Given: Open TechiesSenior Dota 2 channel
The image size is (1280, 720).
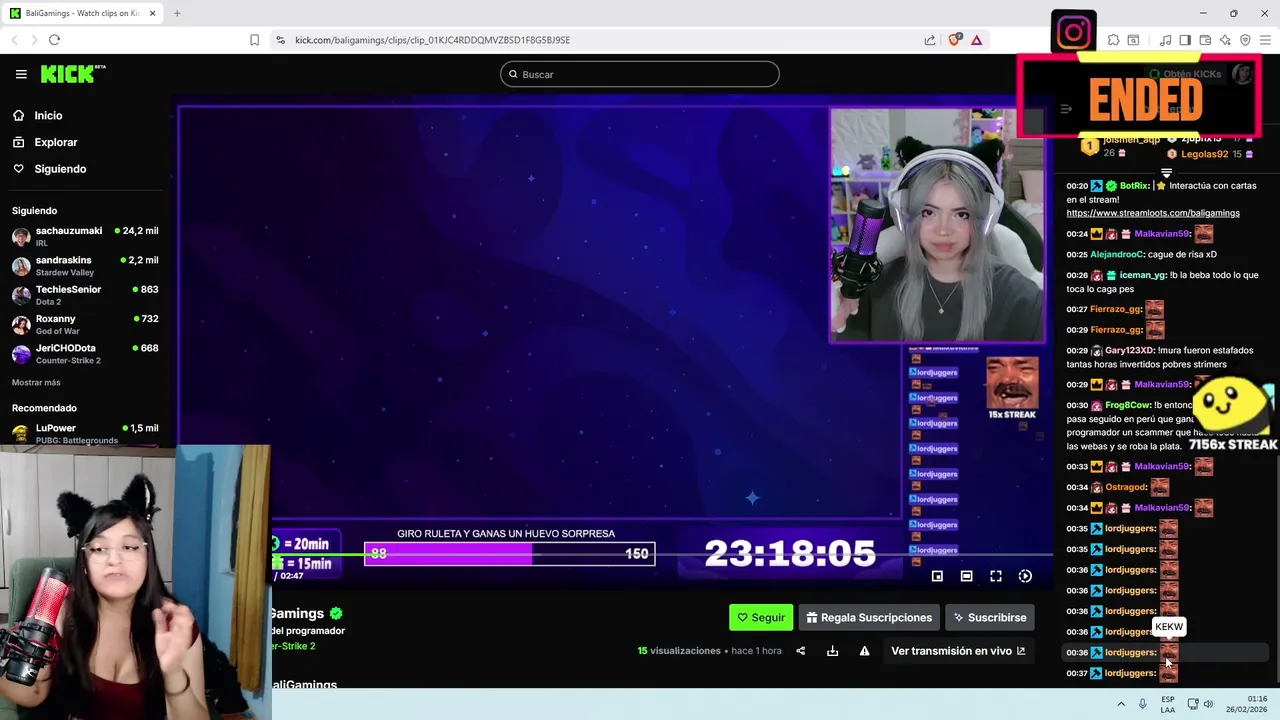Looking at the screenshot, I should pyautogui.click(x=84, y=295).
